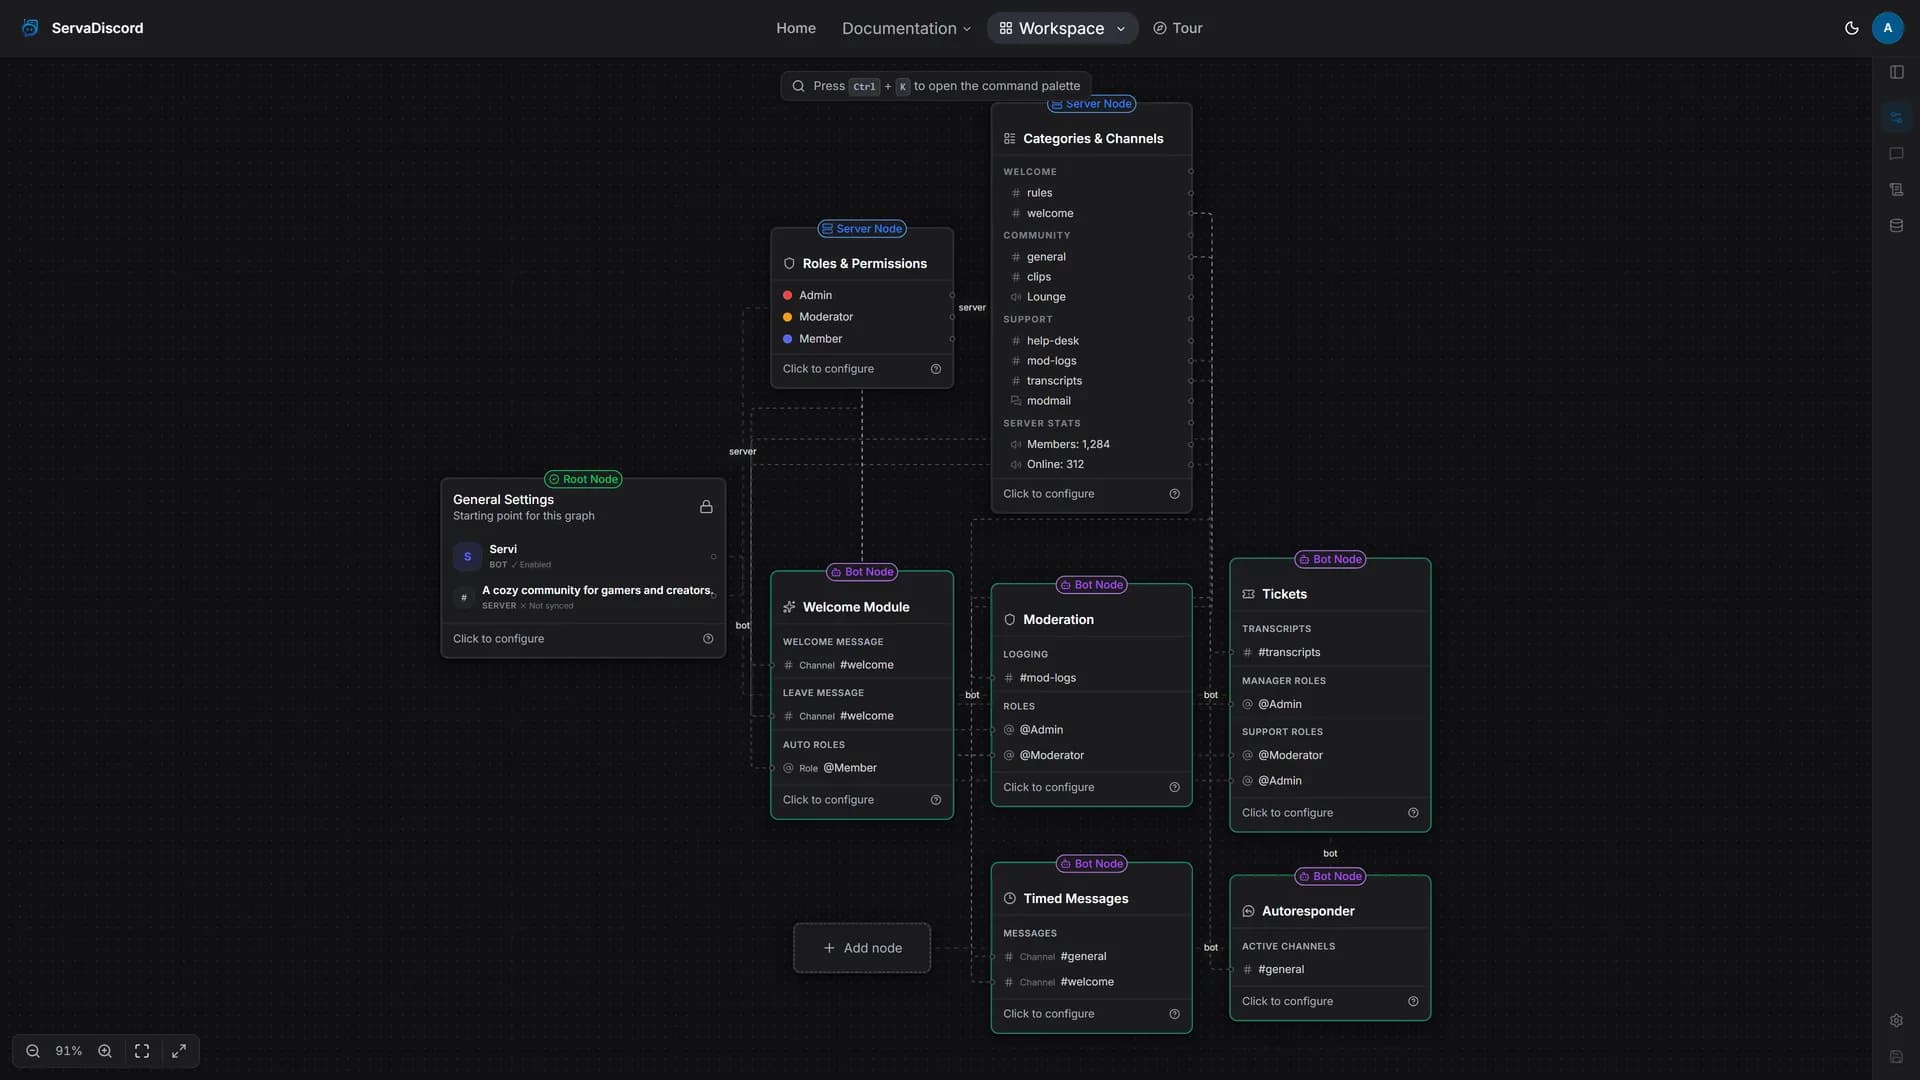Toggle the sidebar panel layout icon
The width and height of the screenshot is (1920, 1080).
click(x=1897, y=72)
